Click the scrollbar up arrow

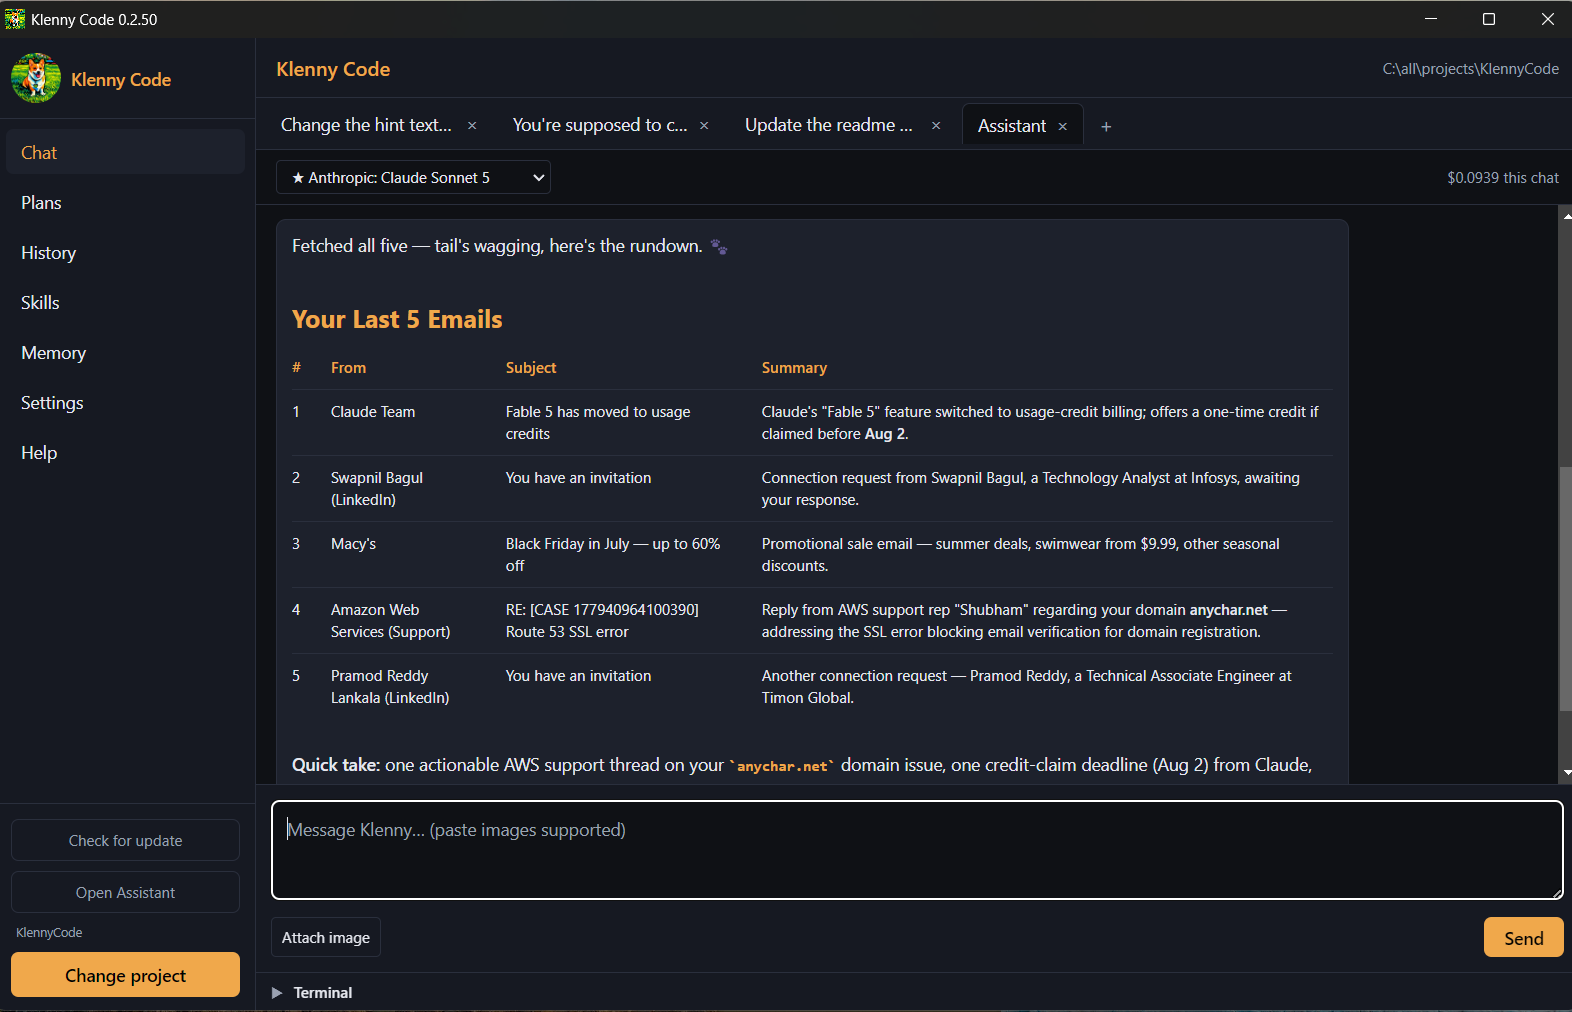tap(1566, 215)
